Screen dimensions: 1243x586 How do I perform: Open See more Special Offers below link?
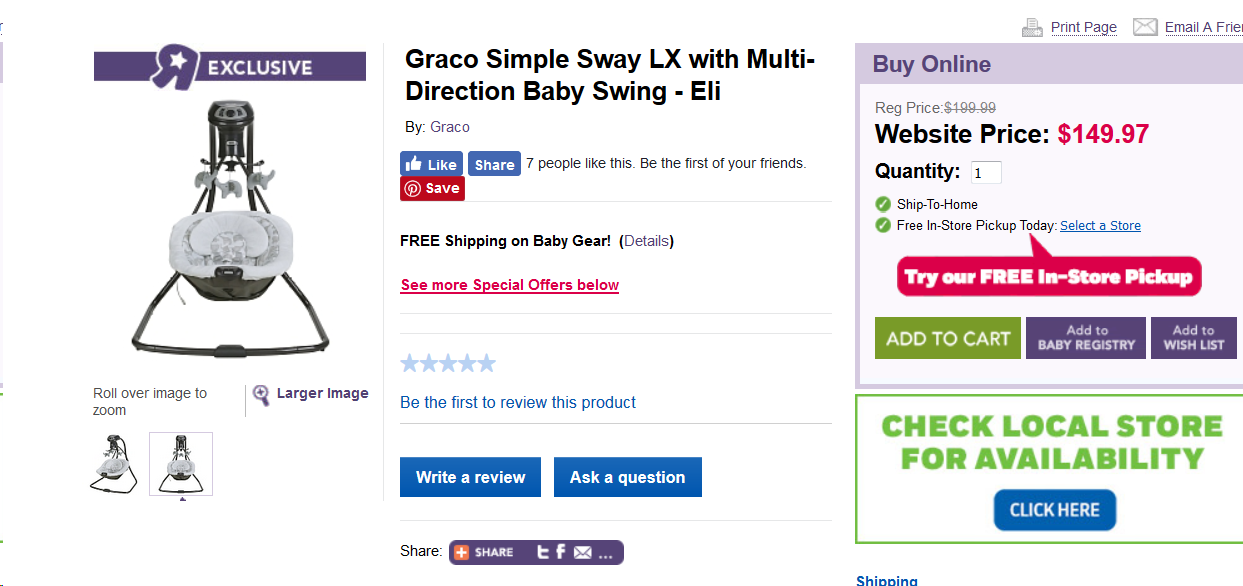click(x=510, y=285)
